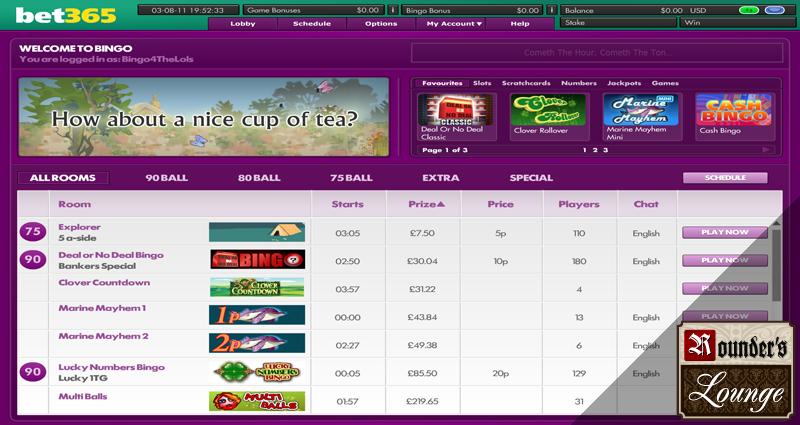Click the 90 ball badge for Deal or No Deal Bingo
Viewport: 800px width, 425px height.
(33, 259)
